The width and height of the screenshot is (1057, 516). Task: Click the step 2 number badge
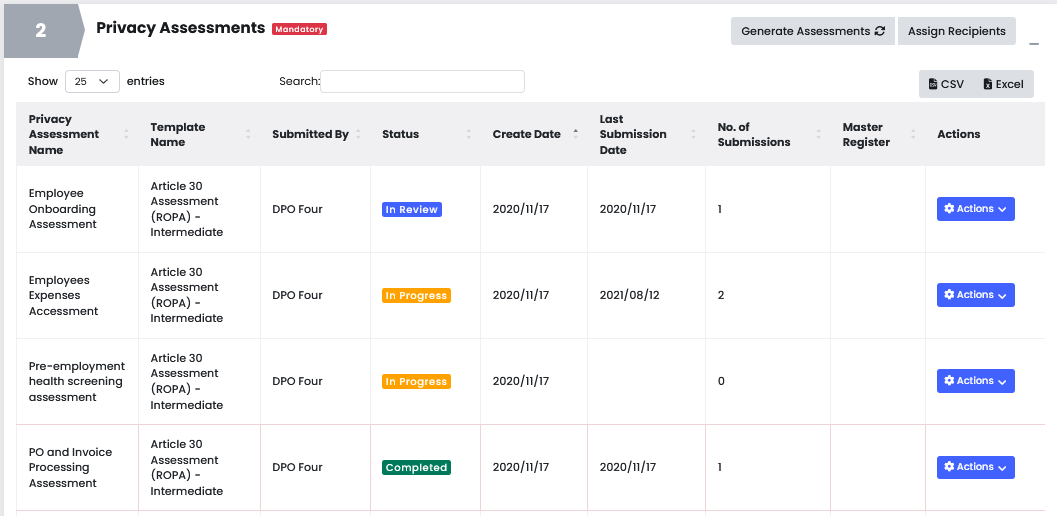41,31
